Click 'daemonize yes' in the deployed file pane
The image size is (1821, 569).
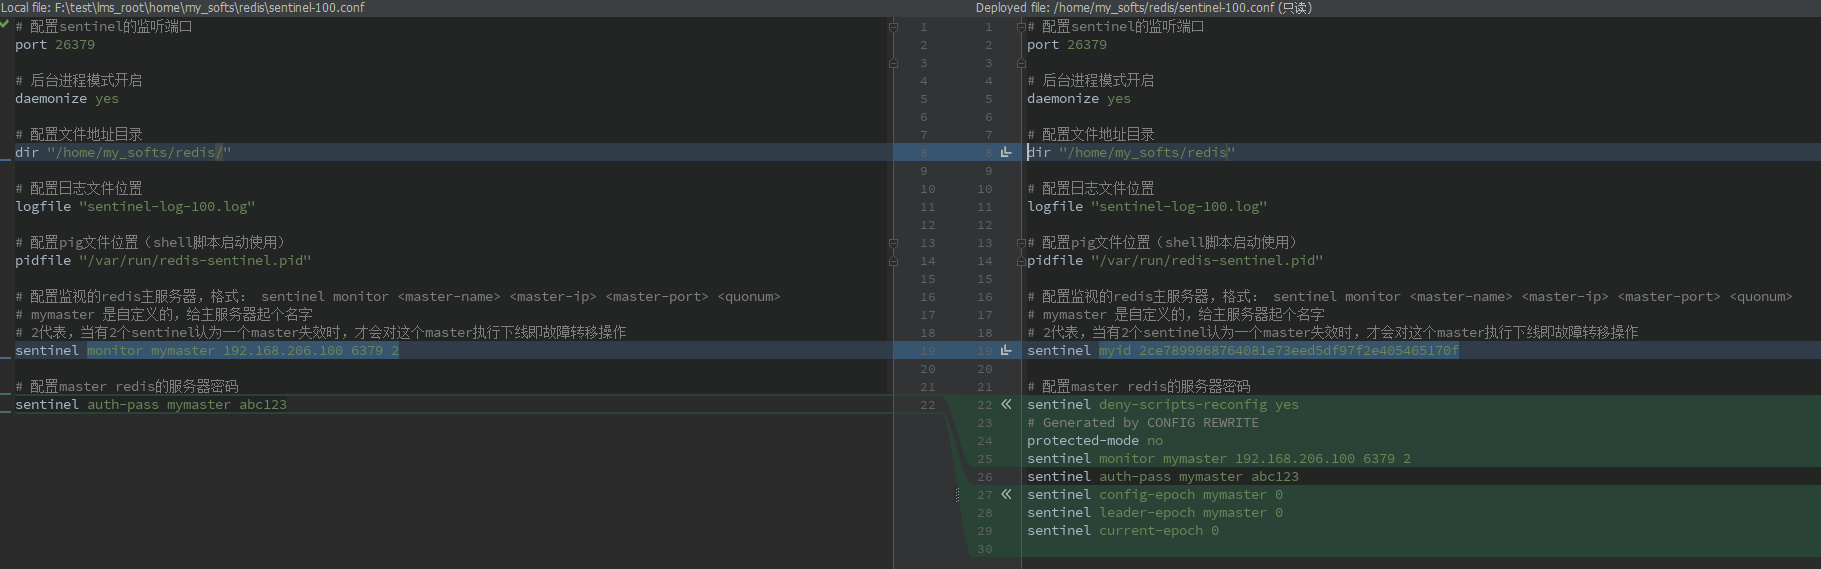(x=1079, y=98)
